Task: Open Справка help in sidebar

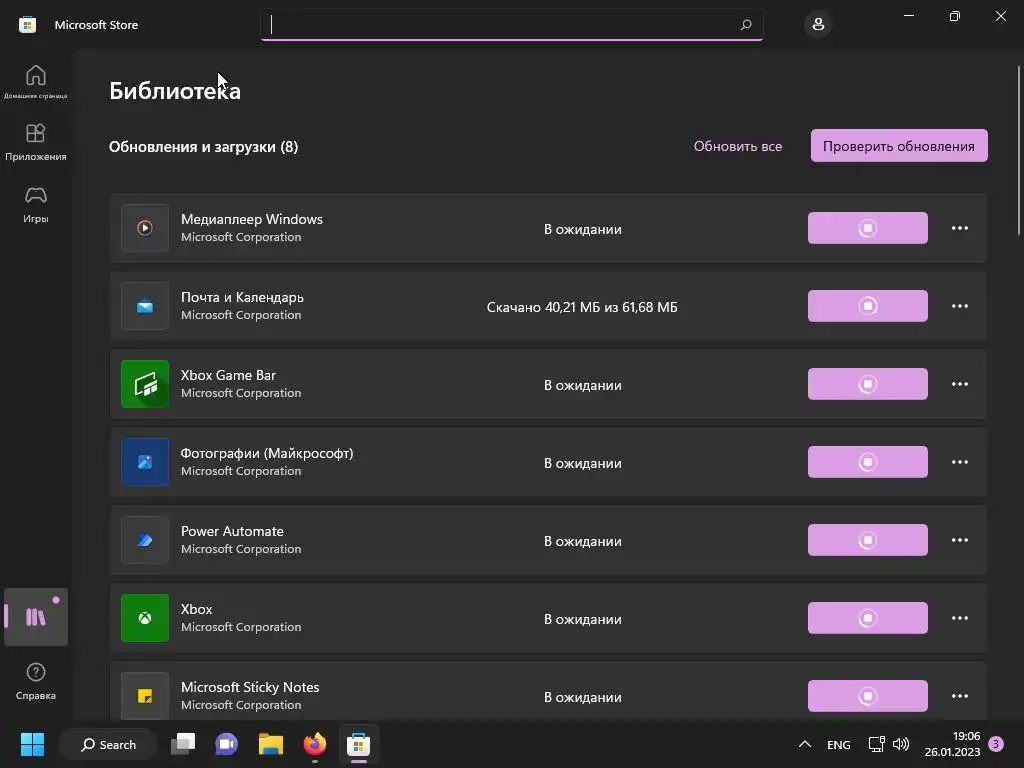Action: [x=35, y=681]
